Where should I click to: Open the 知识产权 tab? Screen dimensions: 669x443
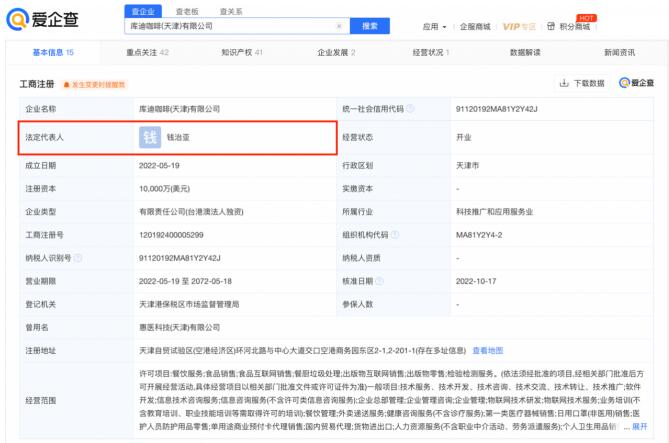point(241,52)
